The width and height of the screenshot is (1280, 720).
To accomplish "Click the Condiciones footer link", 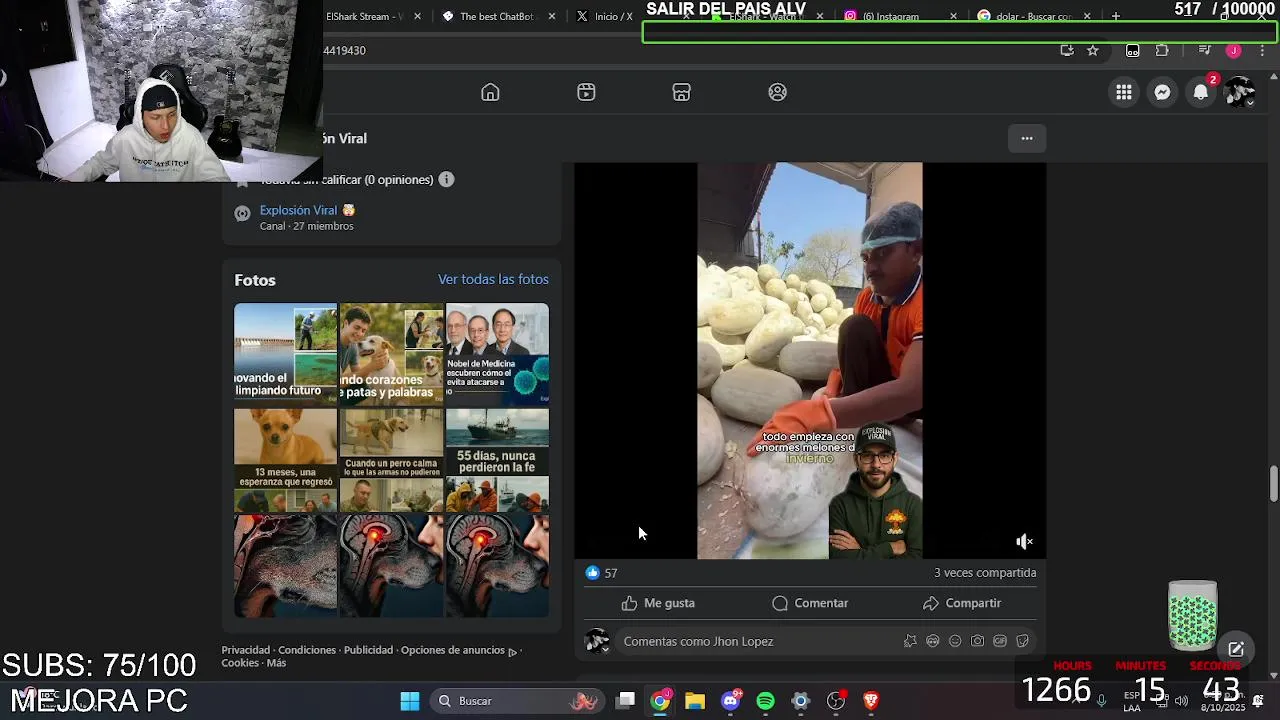I will [307, 650].
